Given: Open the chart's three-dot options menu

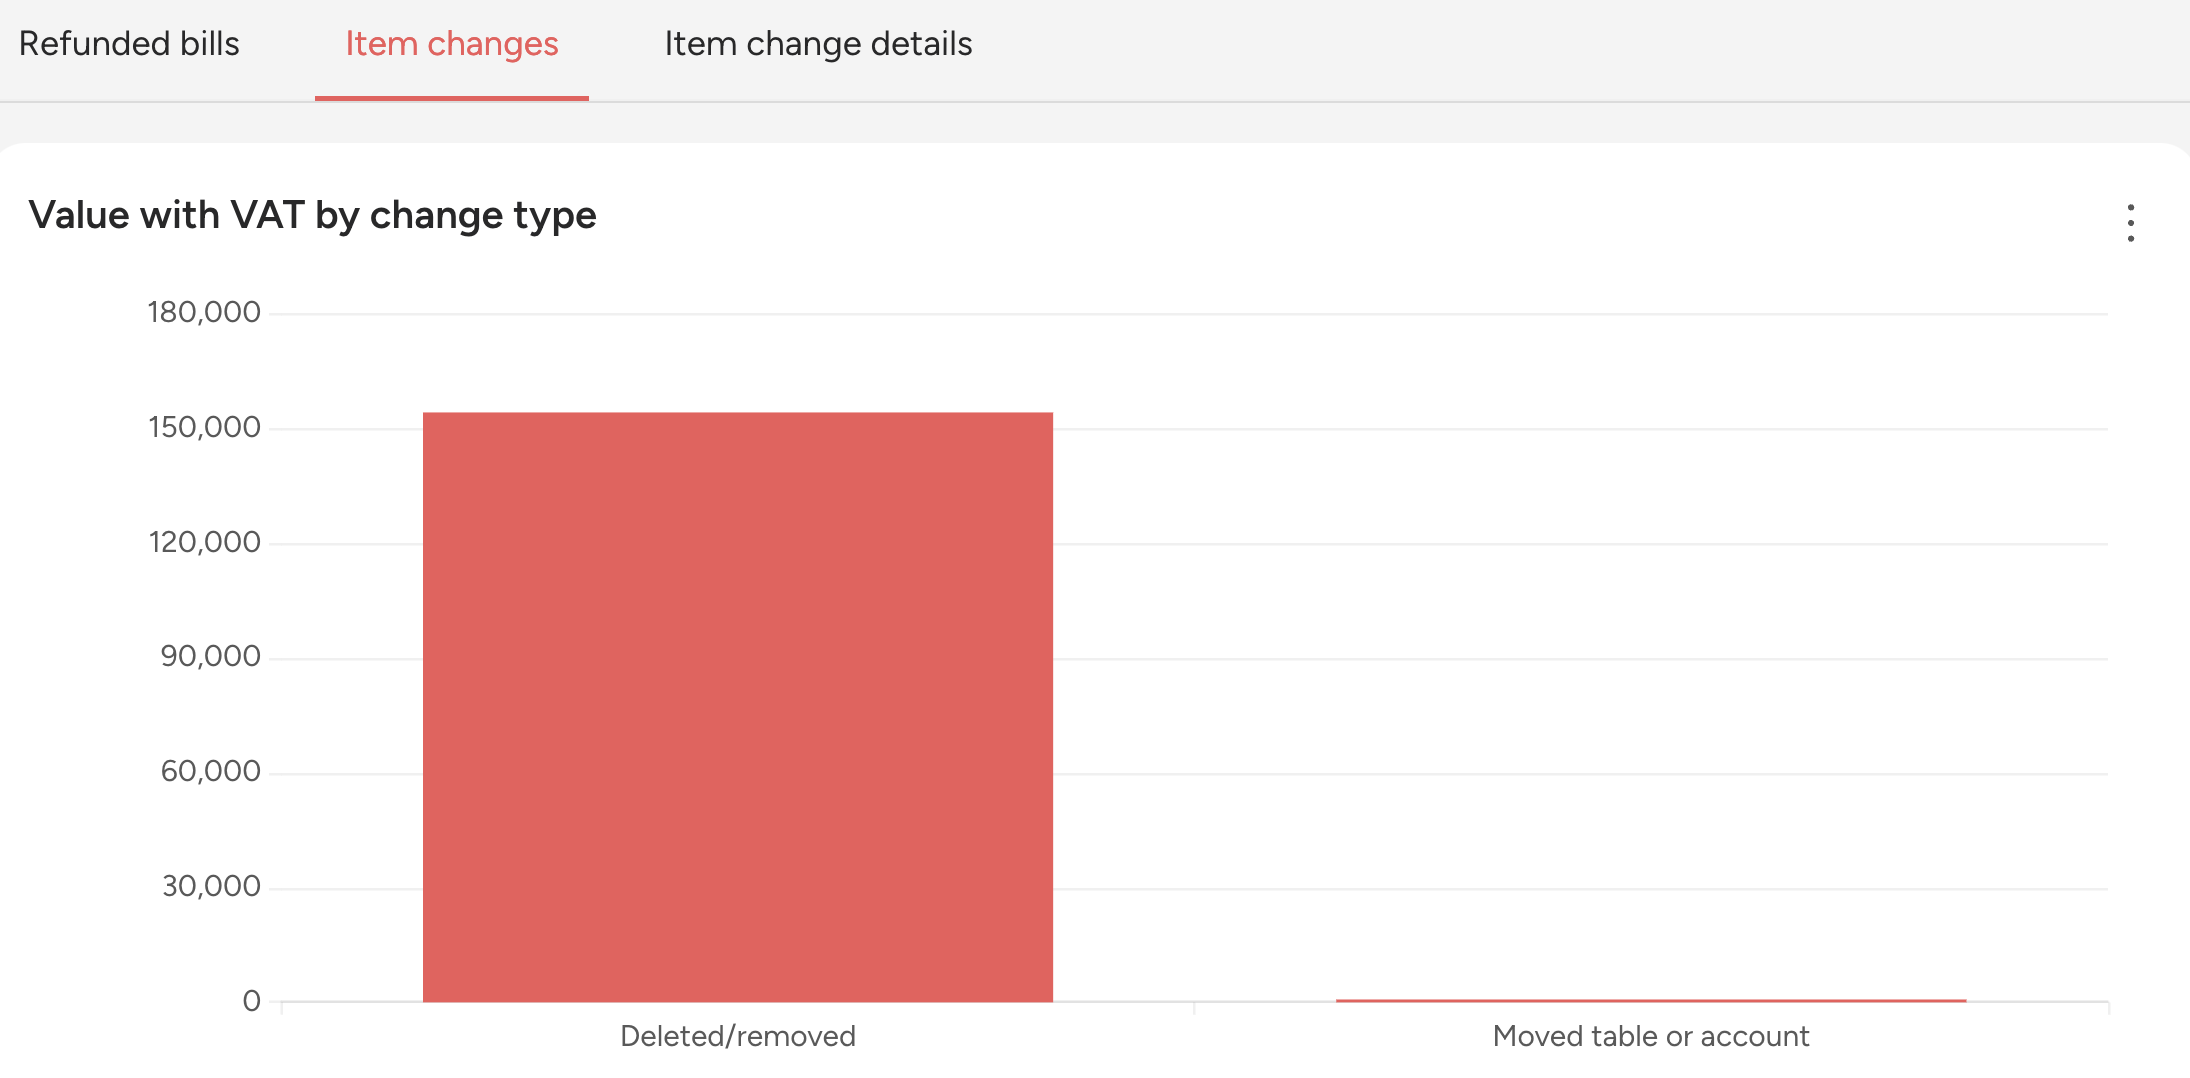Looking at the screenshot, I should click(2130, 222).
